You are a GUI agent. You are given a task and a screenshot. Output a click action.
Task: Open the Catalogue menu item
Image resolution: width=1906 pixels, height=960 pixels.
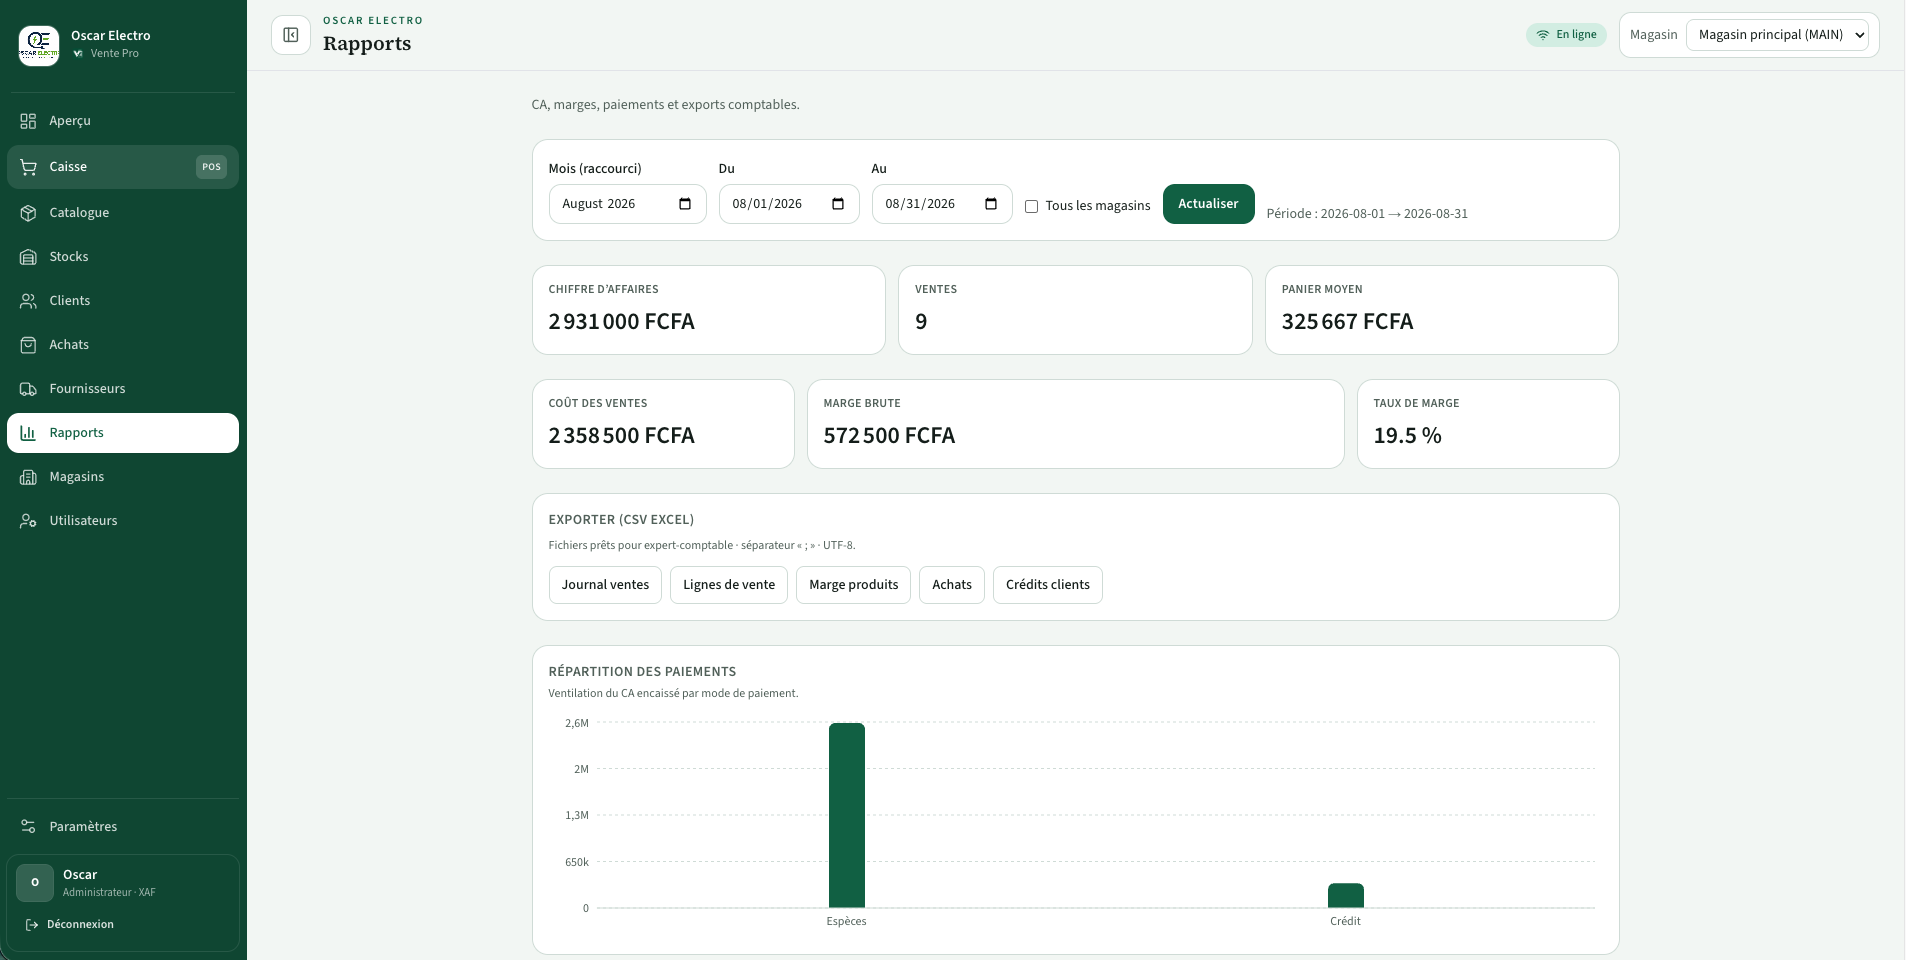(x=123, y=213)
